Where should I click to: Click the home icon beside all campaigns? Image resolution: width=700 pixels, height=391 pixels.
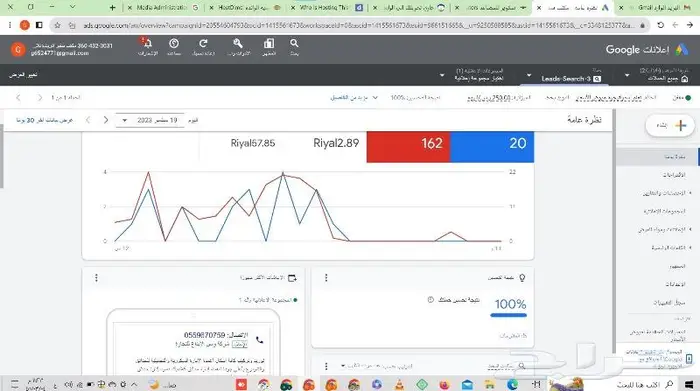(x=685, y=79)
